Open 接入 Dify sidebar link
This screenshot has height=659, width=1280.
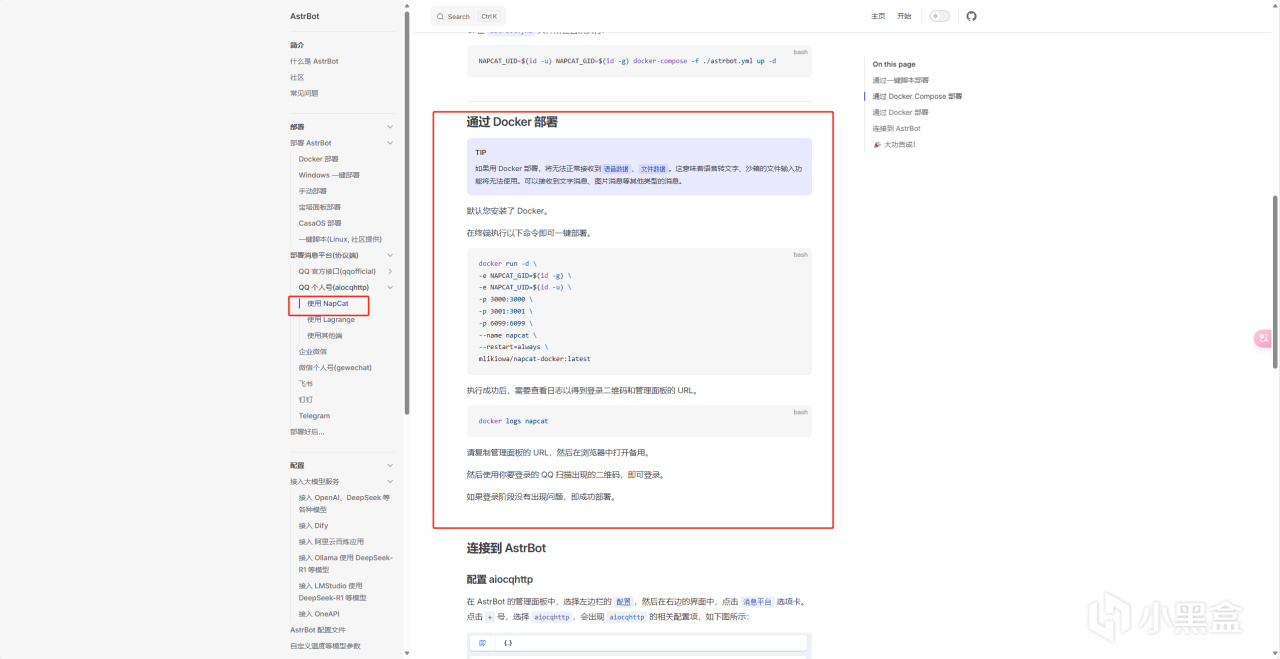point(313,525)
